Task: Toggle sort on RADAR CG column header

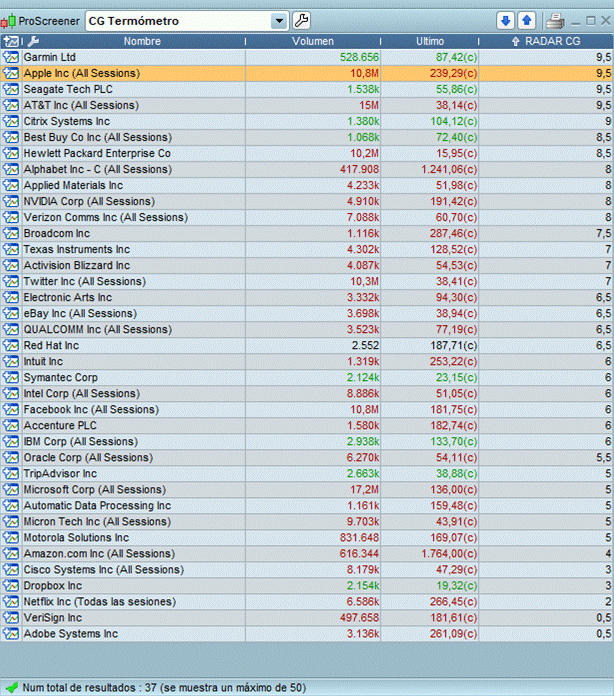Action: [546, 41]
